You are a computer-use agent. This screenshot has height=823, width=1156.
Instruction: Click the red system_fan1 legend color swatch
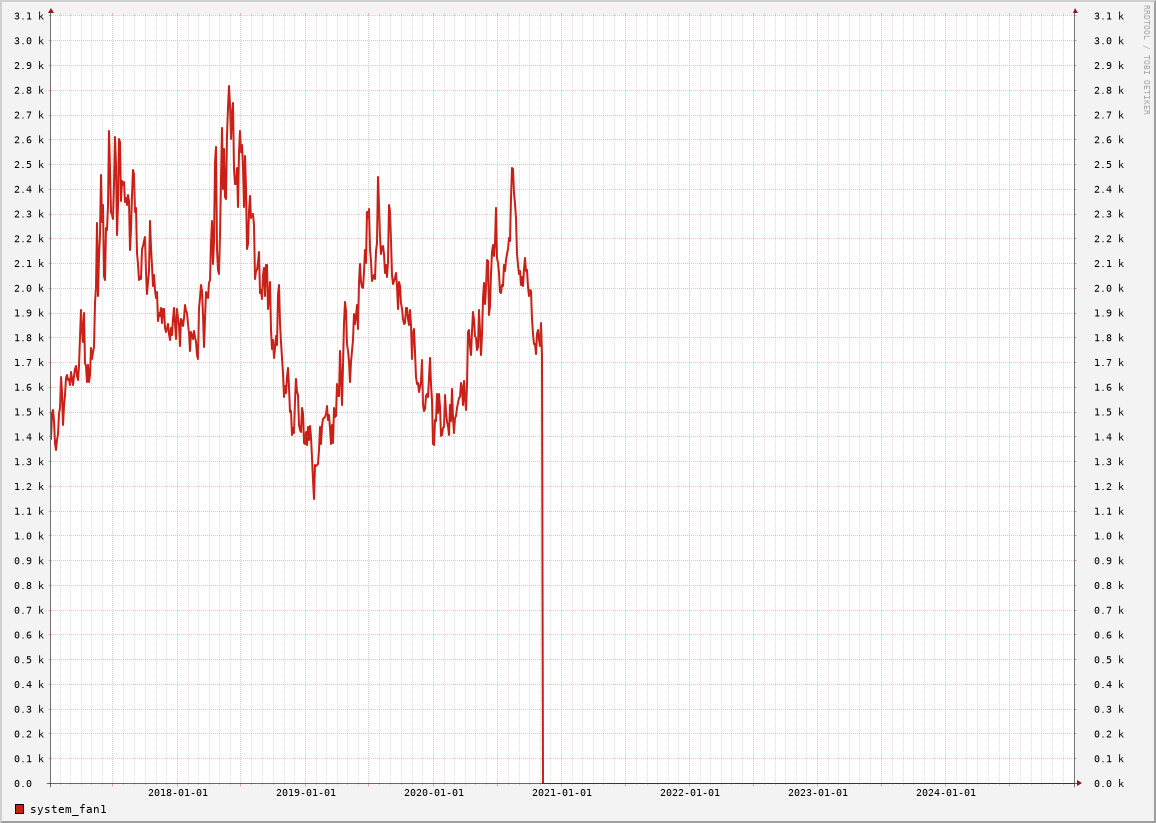[x=19, y=809]
